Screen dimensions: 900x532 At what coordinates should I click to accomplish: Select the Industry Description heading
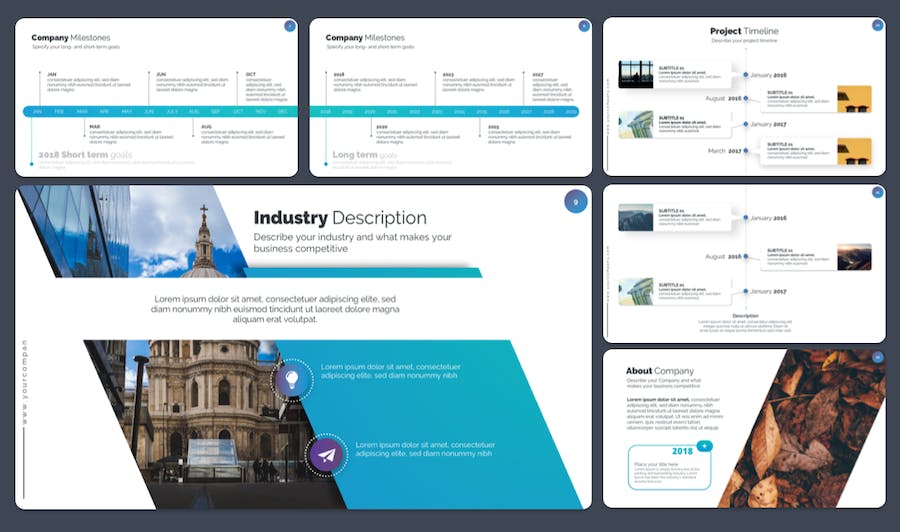339,218
